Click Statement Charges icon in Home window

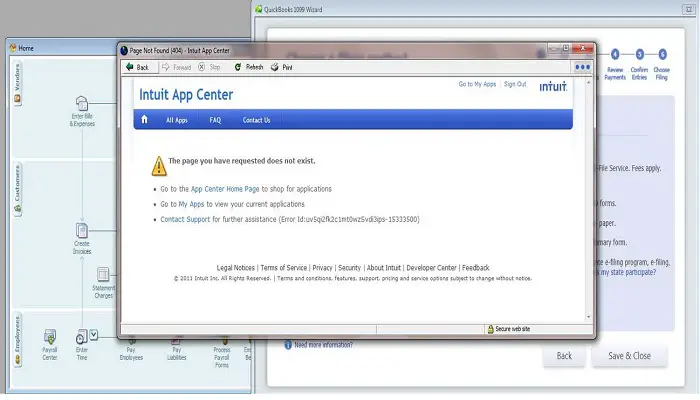pyautogui.click(x=103, y=274)
